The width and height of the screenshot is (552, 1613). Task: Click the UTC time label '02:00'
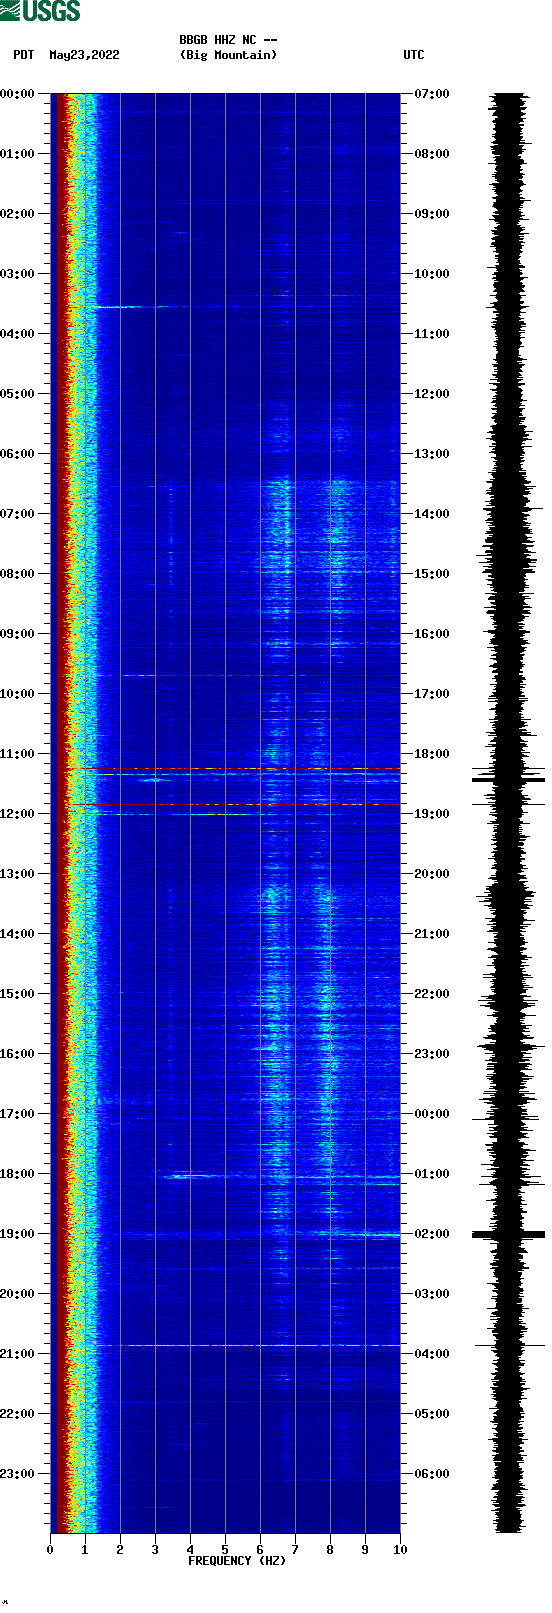(x=432, y=1234)
